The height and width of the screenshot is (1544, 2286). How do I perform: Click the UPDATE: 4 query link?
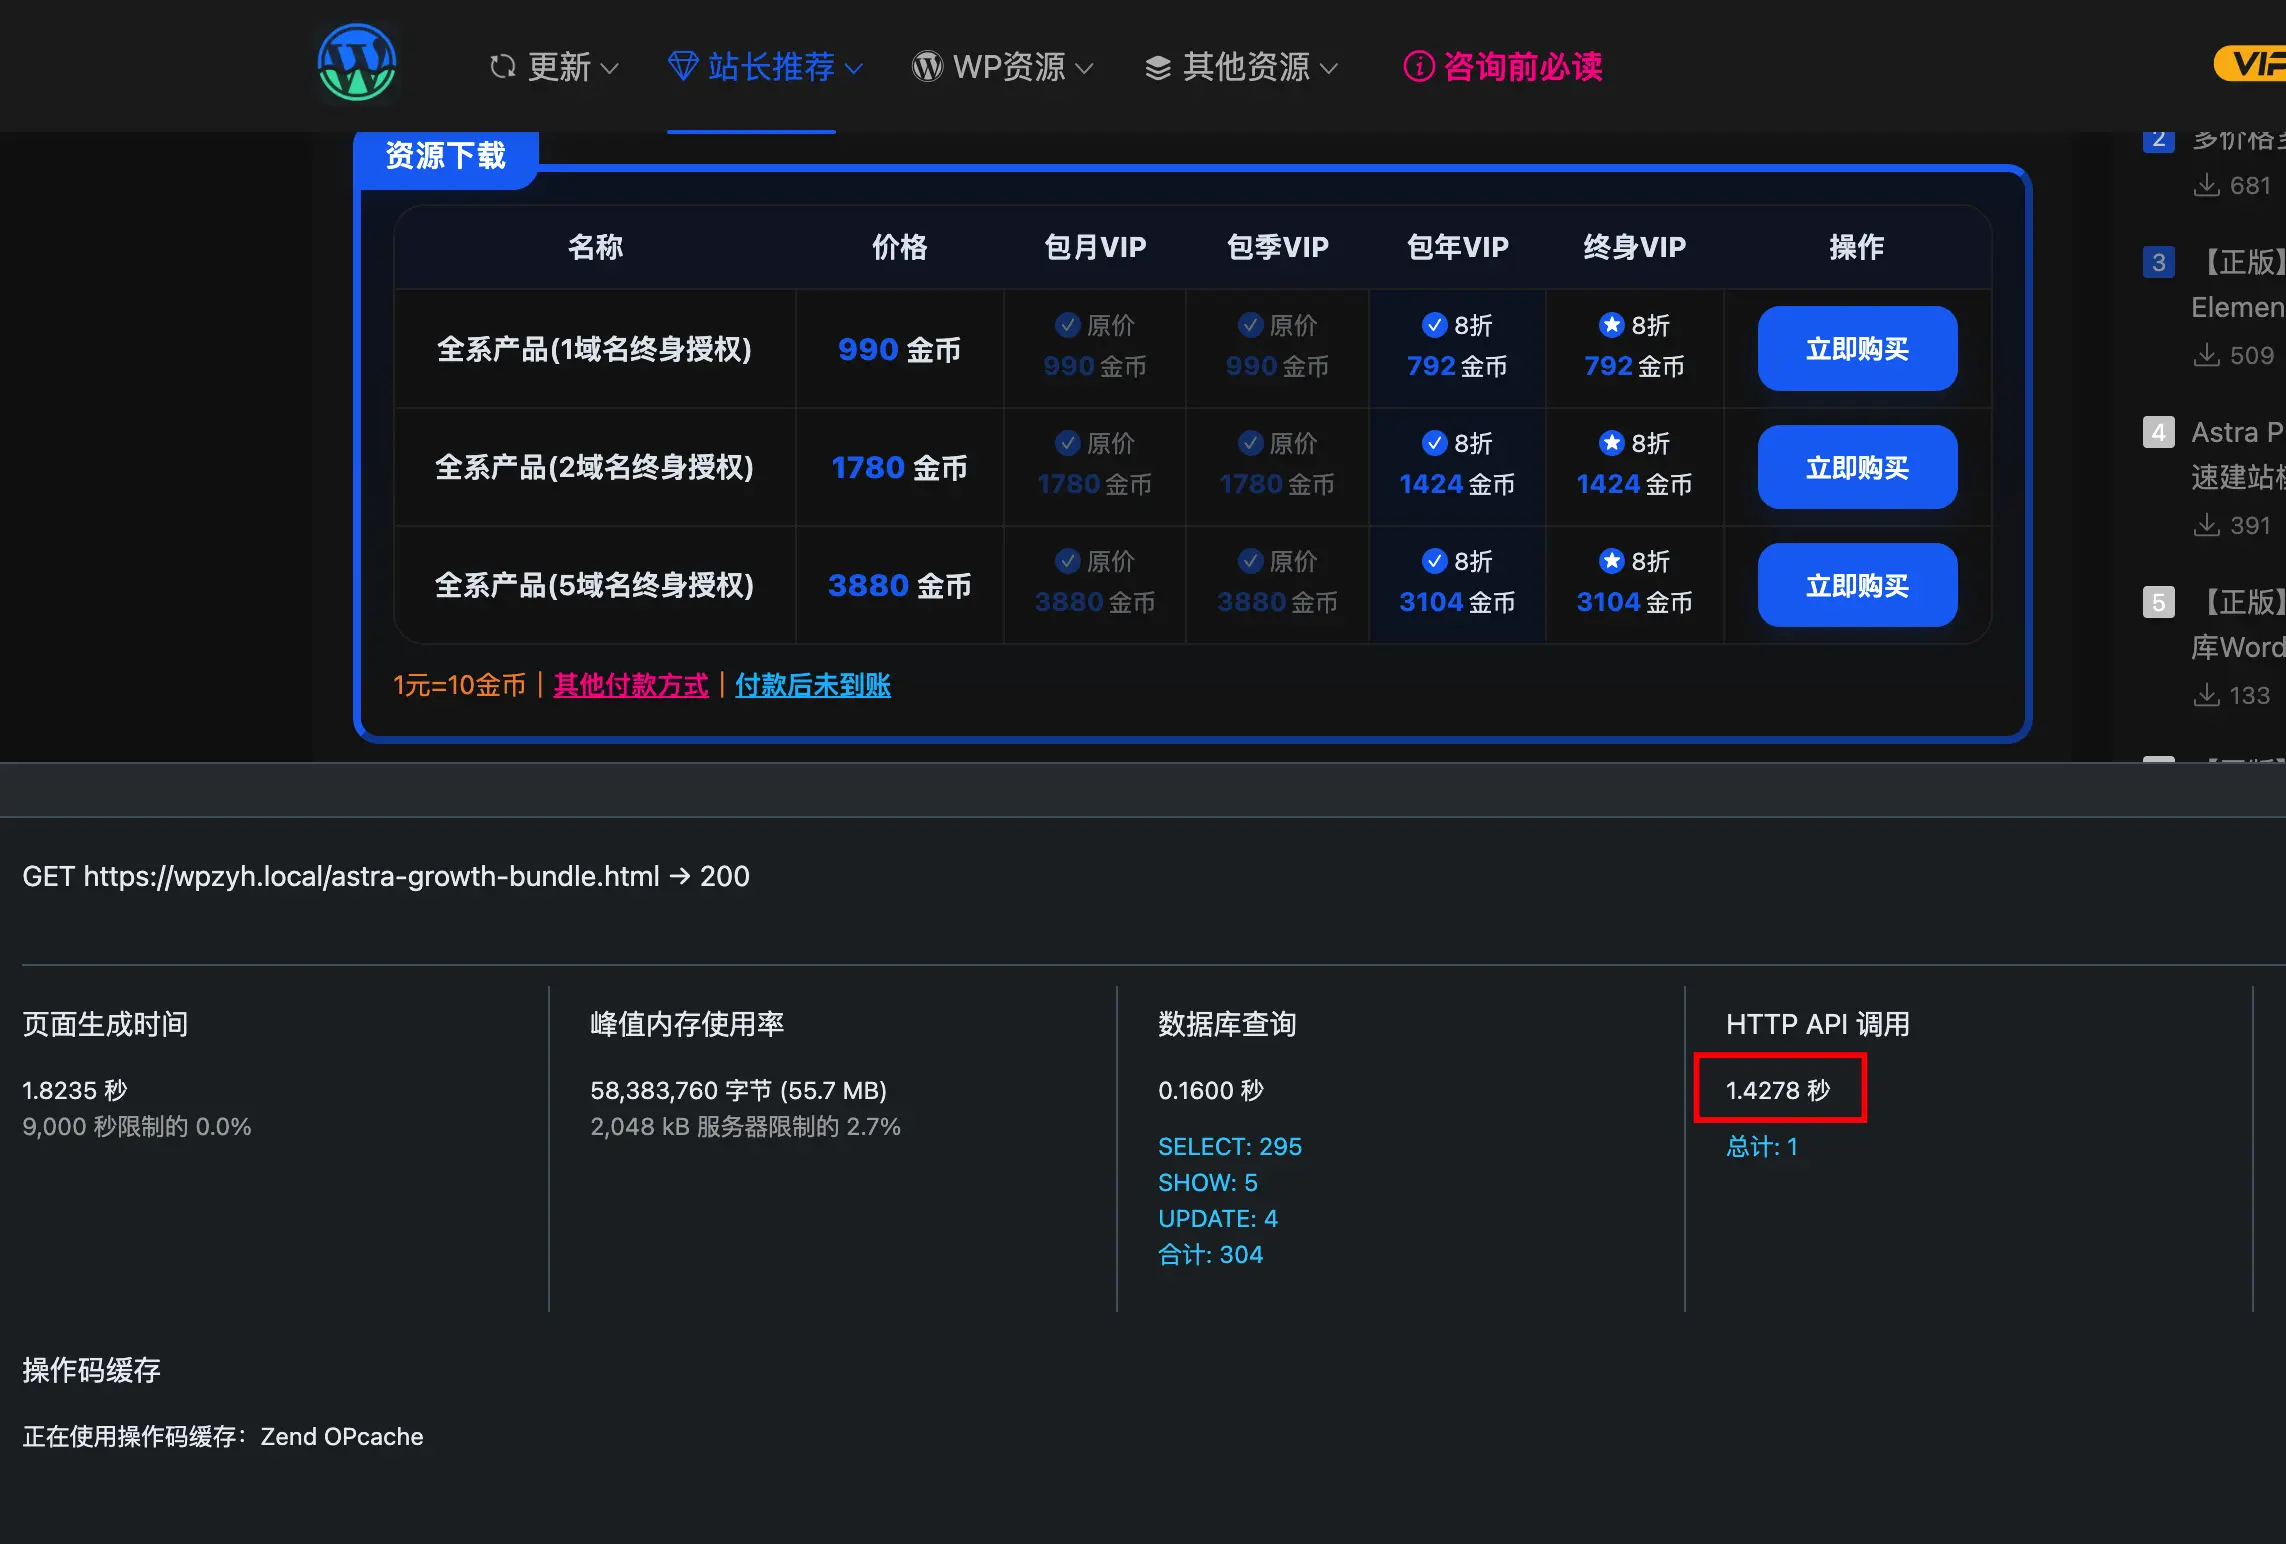click(1218, 1218)
